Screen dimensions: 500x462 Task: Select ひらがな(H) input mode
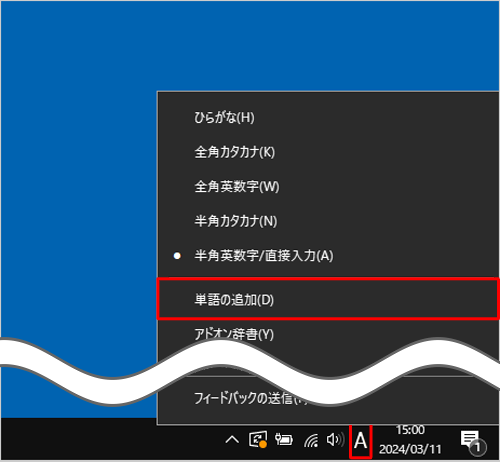[x=328, y=117]
